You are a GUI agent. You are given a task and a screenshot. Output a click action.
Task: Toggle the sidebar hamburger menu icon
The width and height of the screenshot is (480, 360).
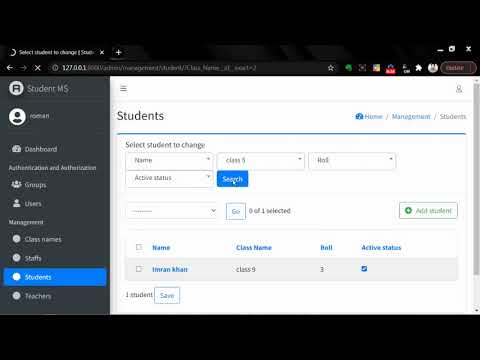[123, 88]
